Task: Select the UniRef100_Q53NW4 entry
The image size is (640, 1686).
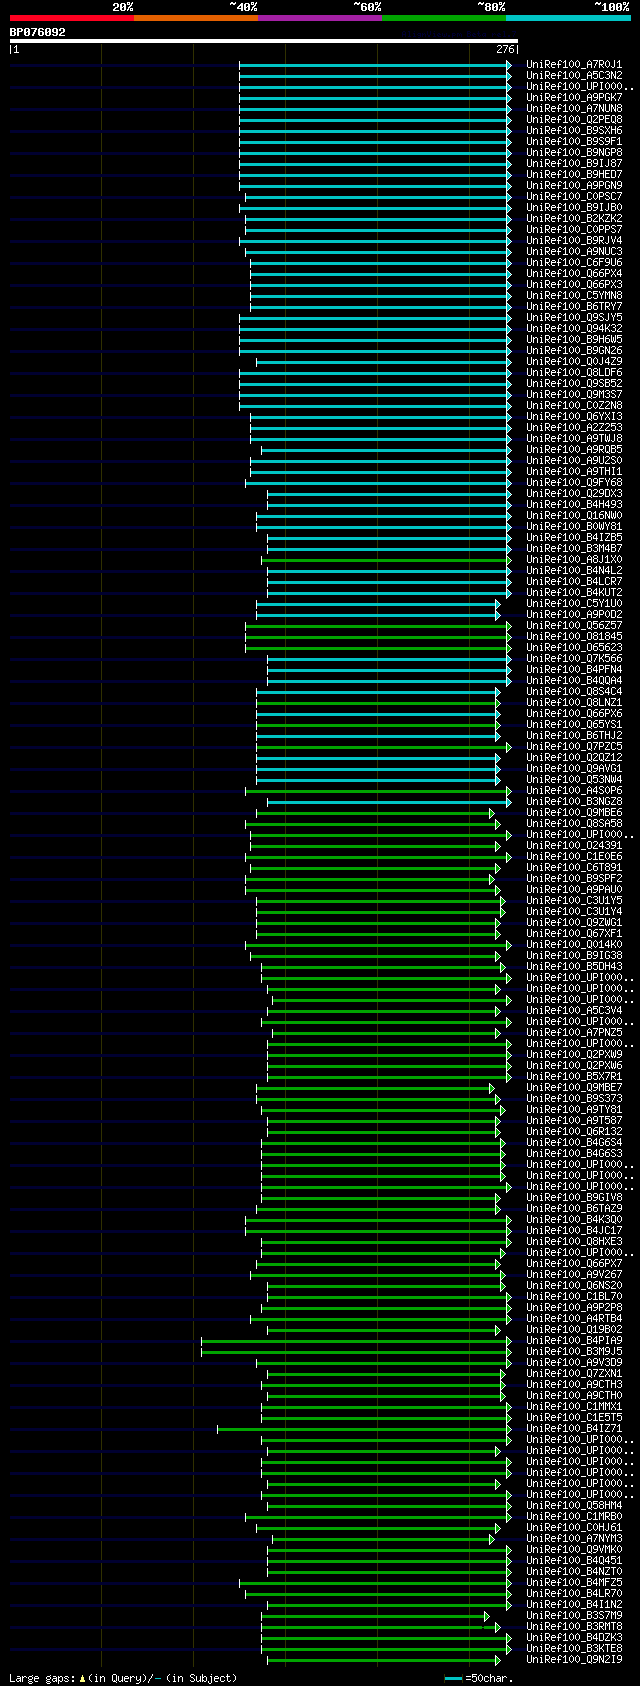Action: (574, 780)
